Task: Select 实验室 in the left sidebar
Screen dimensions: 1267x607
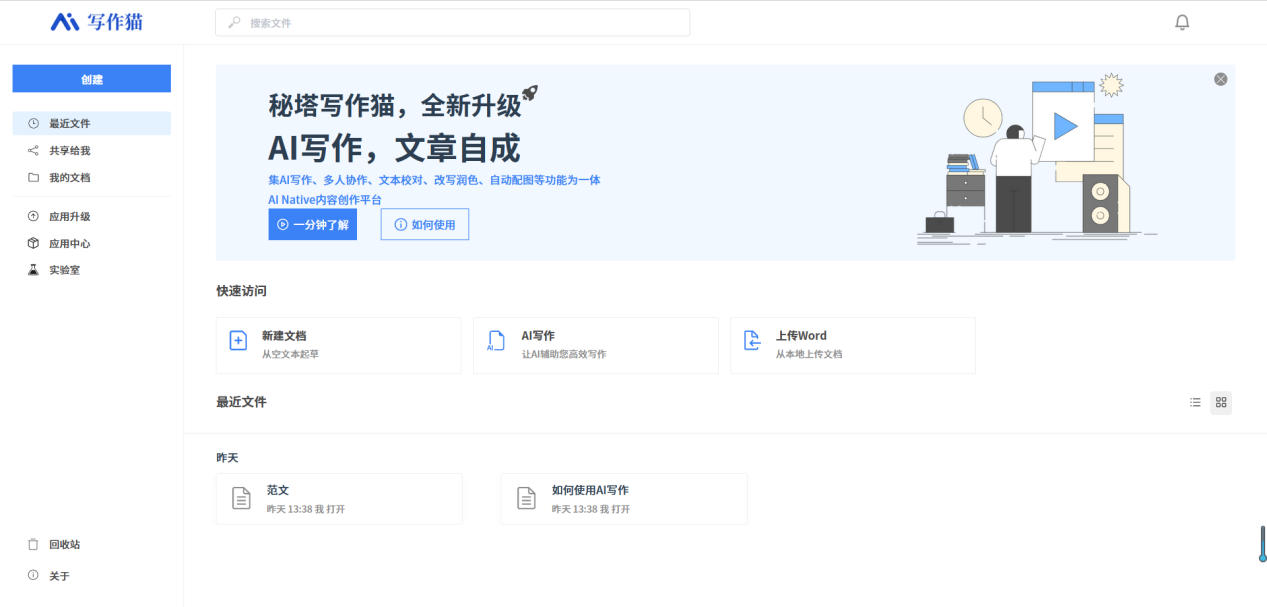Action: click(x=58, y=269)
